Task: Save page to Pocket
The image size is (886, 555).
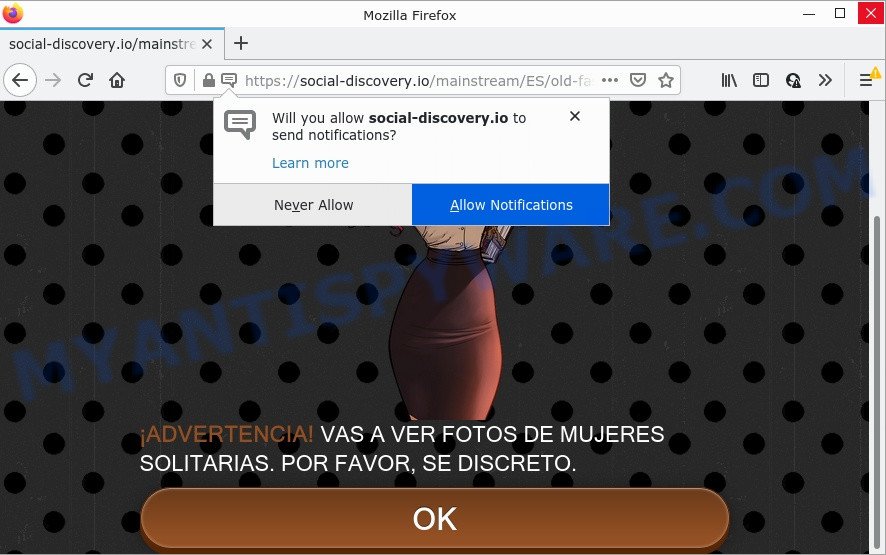Action: [638, 80]
